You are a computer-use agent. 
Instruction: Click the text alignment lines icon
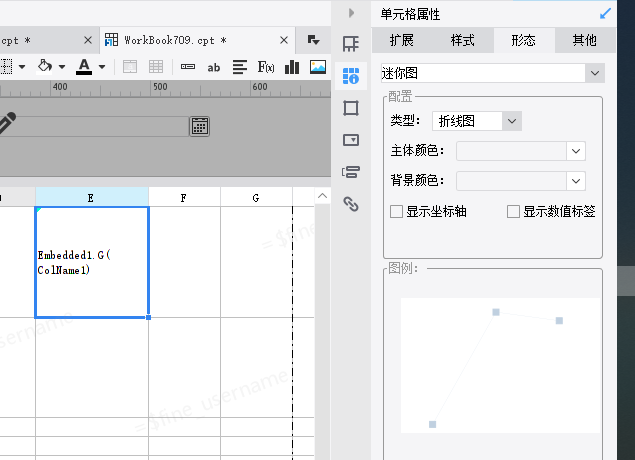[240, 67]
